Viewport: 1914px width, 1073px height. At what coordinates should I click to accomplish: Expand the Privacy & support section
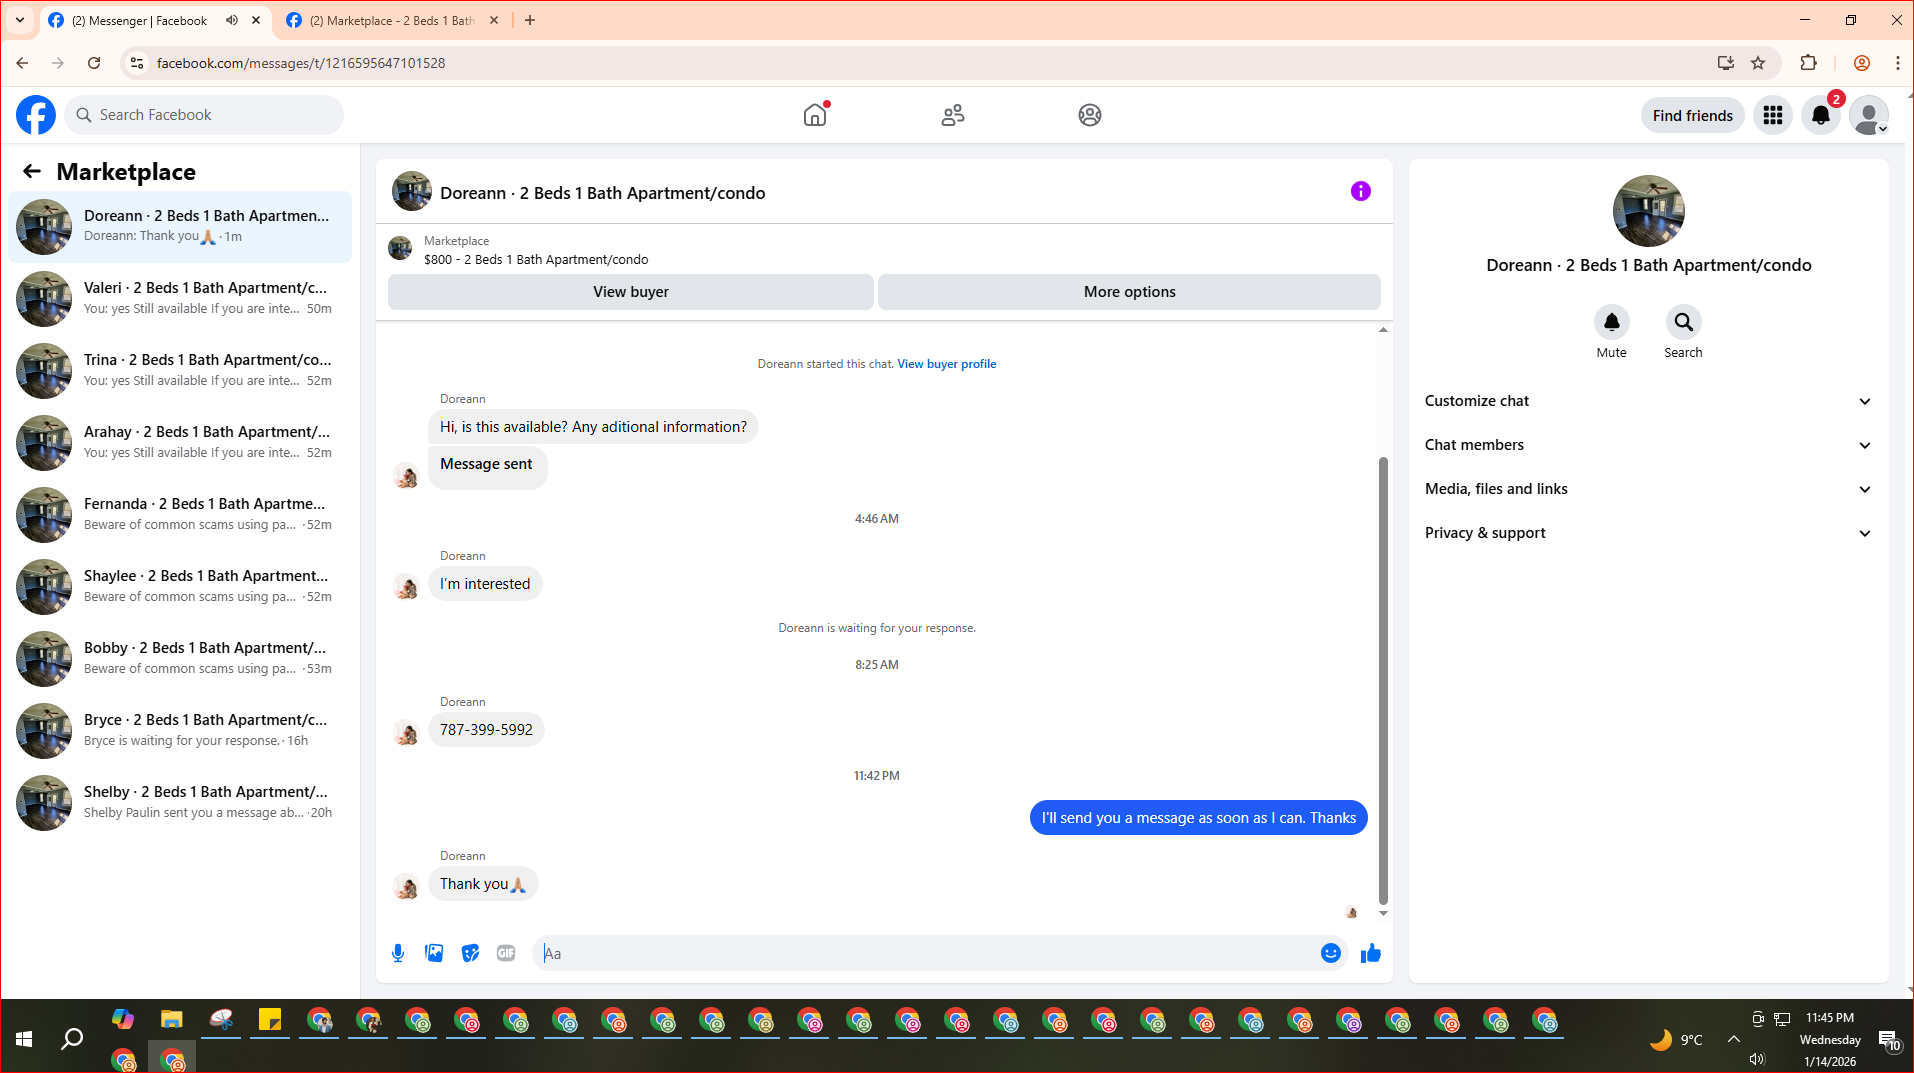point(1648,533)
